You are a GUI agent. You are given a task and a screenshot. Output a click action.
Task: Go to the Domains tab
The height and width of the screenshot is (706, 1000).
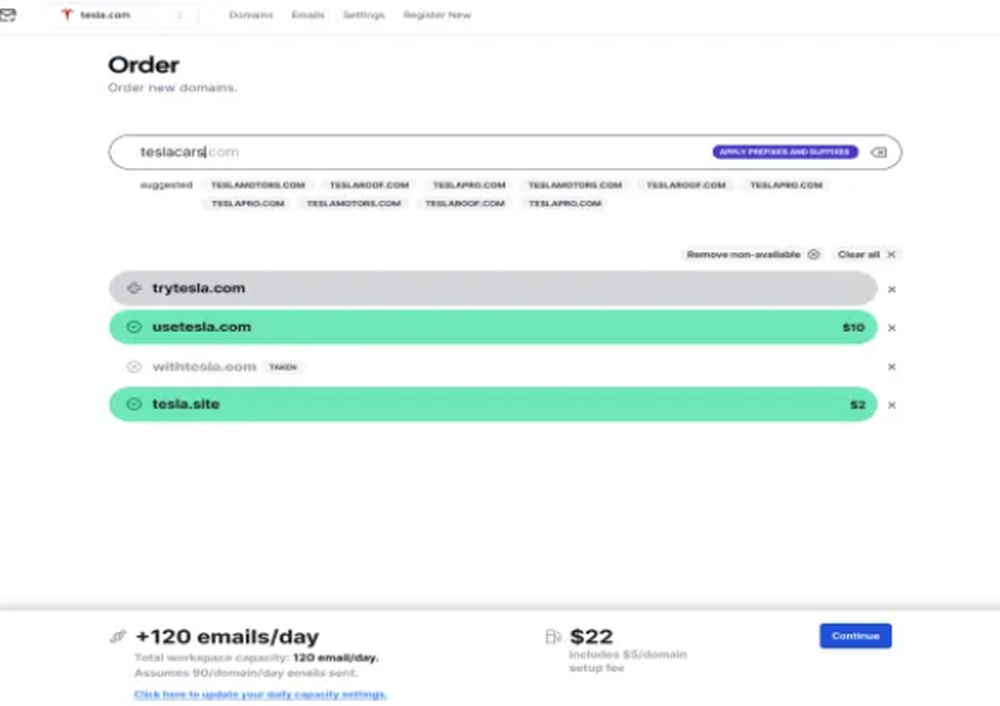pos(251,15)
